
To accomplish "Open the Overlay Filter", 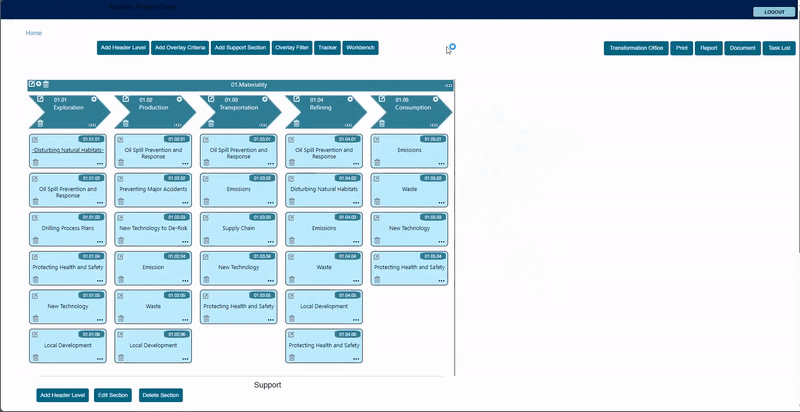I will pyautogui.click(x=292, y=48).
